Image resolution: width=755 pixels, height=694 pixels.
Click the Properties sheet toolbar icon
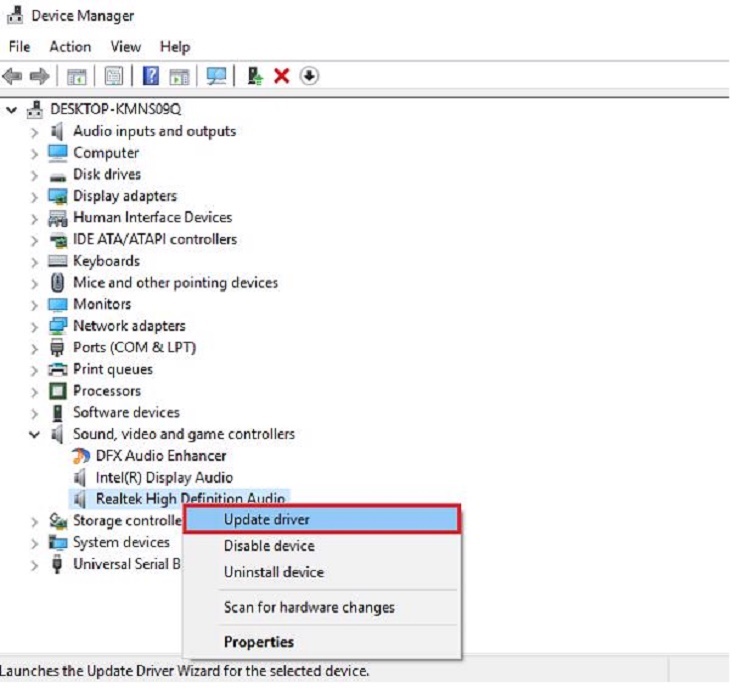click(114, 76)
